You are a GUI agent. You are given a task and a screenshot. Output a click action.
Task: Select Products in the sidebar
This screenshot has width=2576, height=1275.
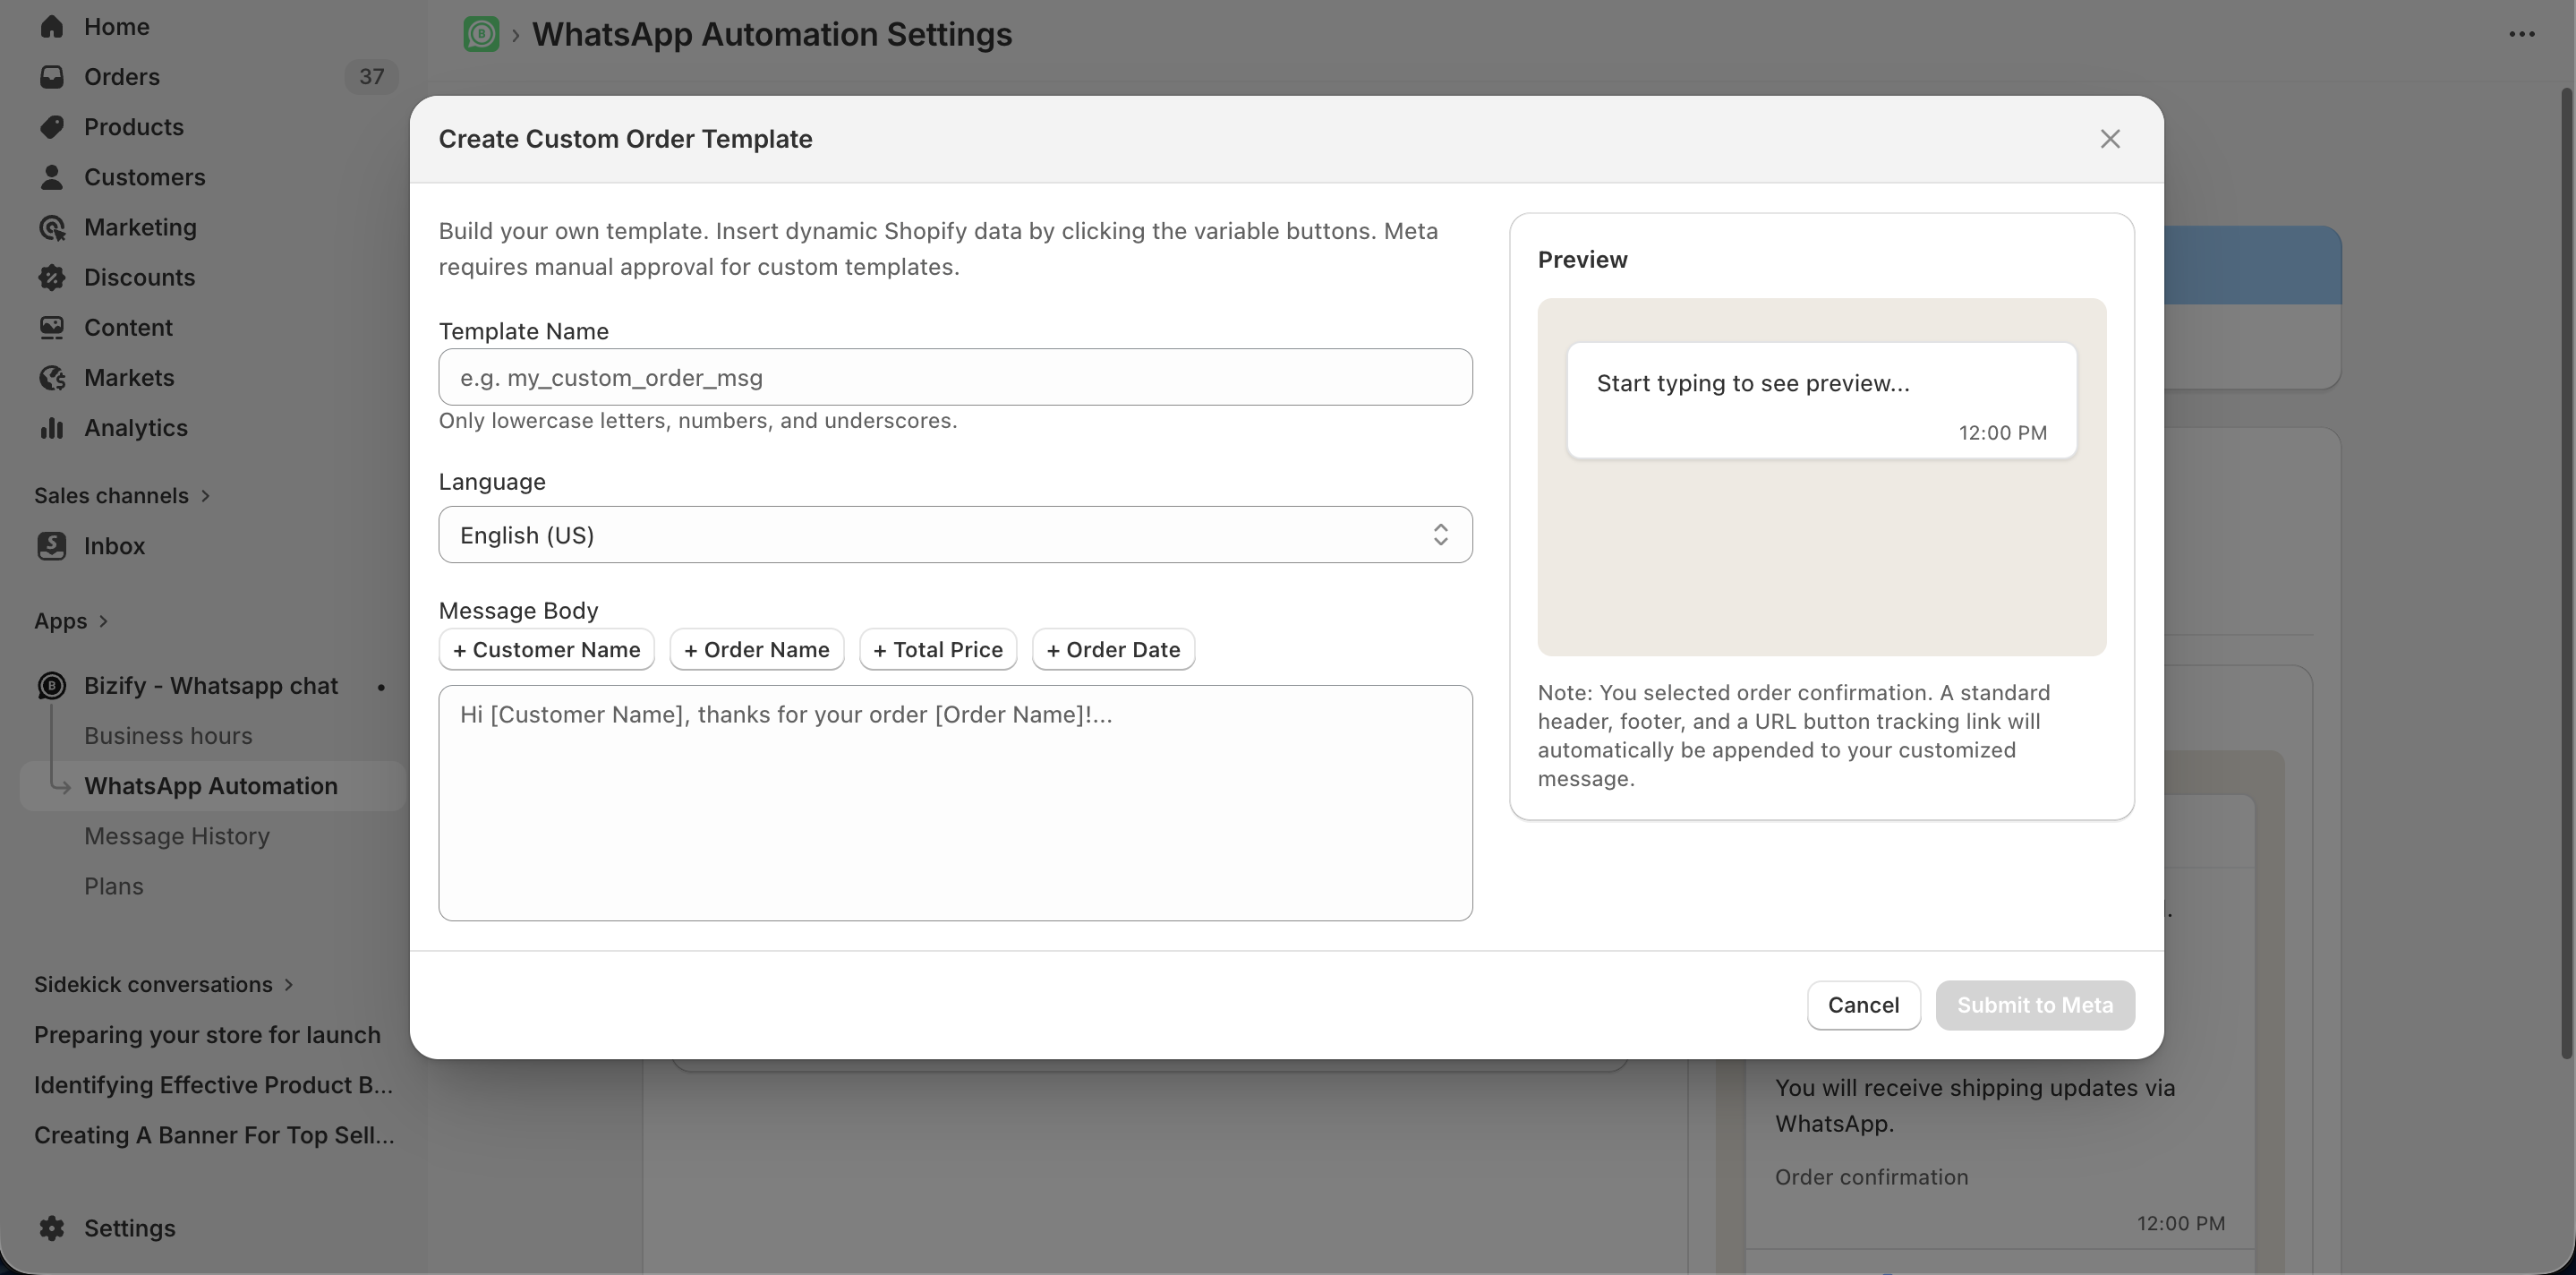[133, 127]
